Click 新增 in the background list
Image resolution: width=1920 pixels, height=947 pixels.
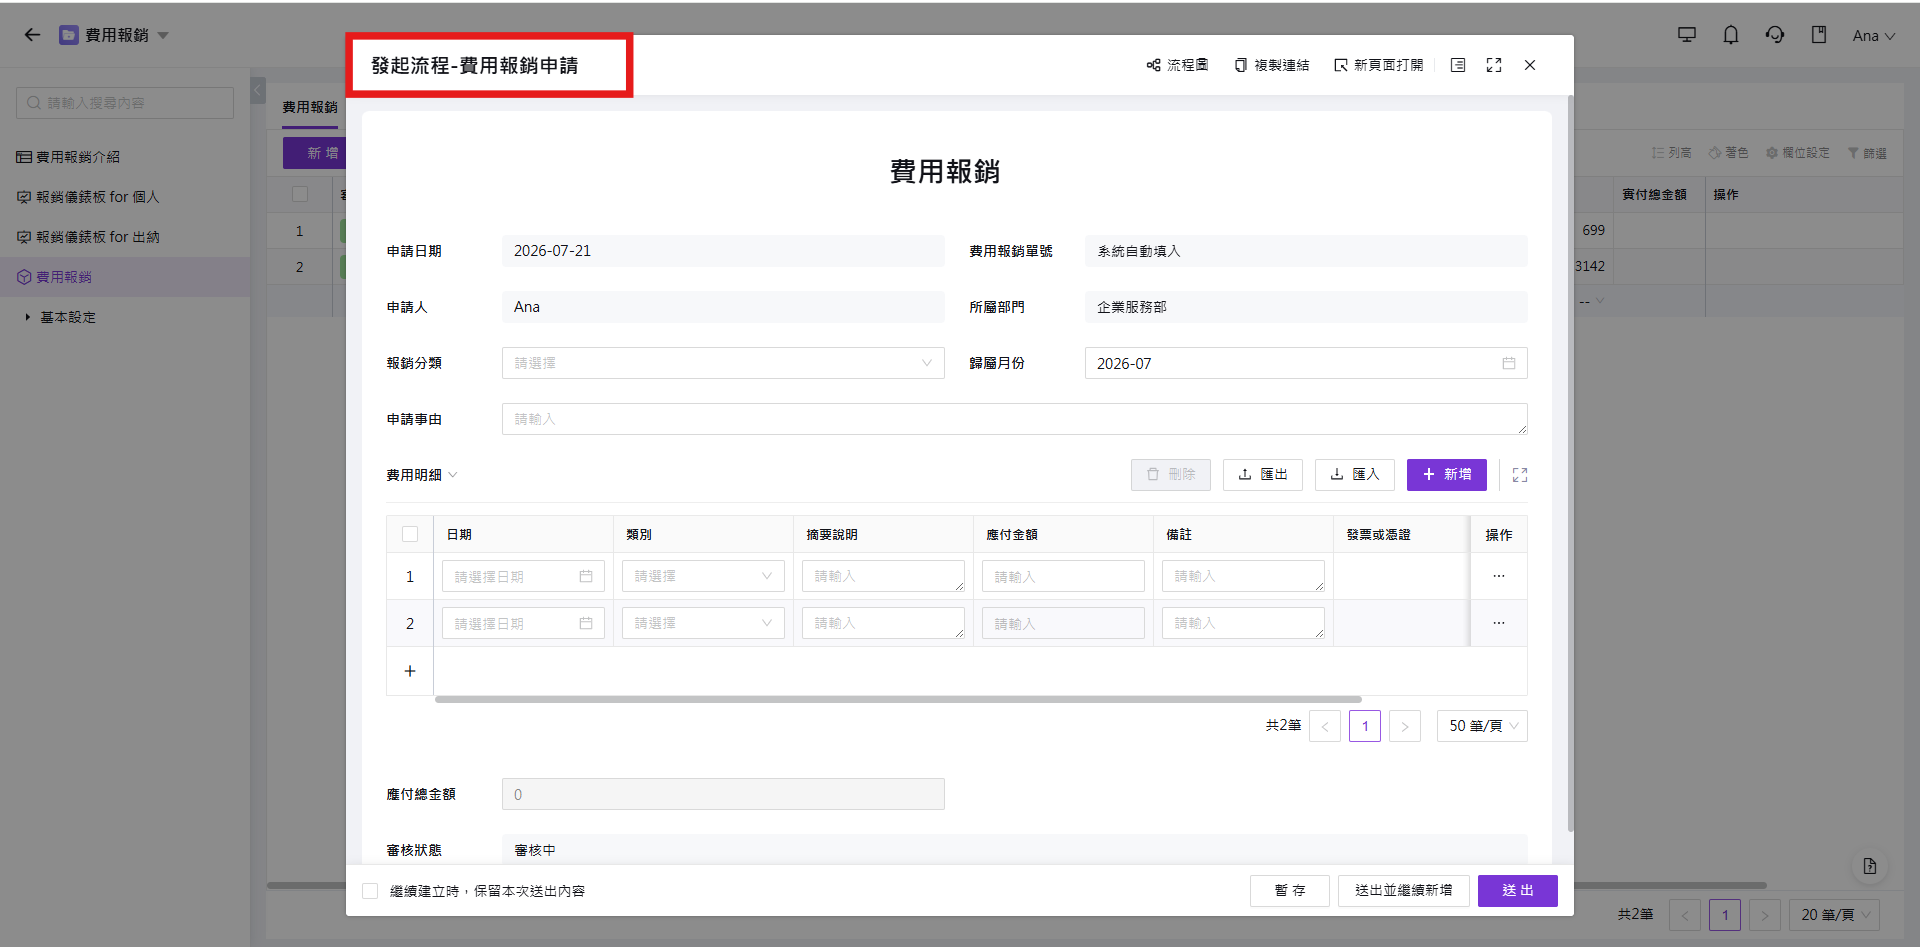point(314,153)
